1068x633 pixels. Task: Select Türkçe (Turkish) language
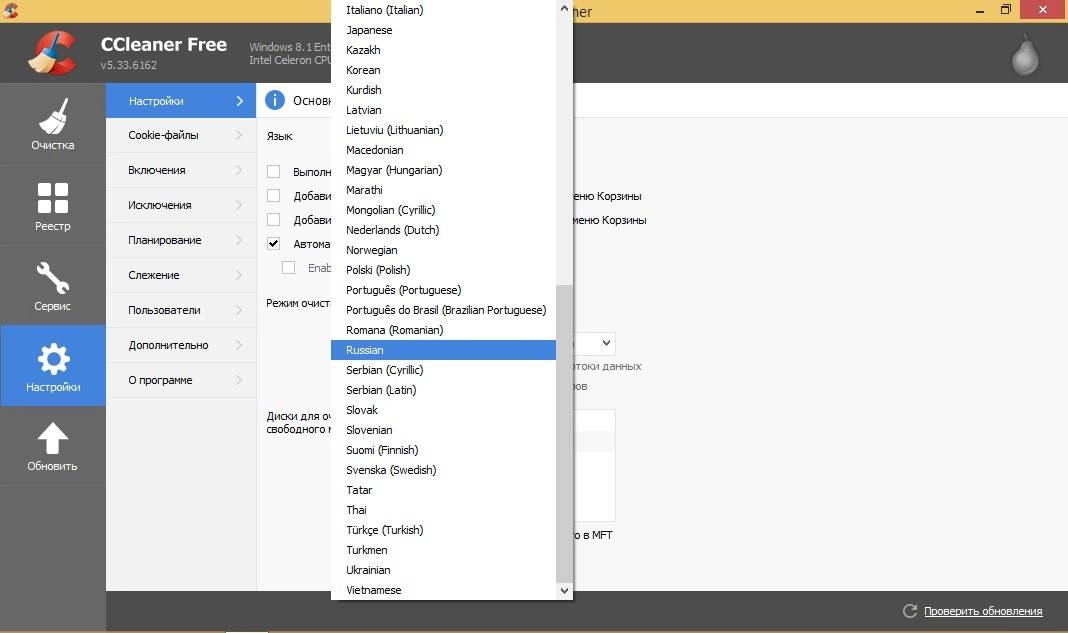(x=443, y=530)
